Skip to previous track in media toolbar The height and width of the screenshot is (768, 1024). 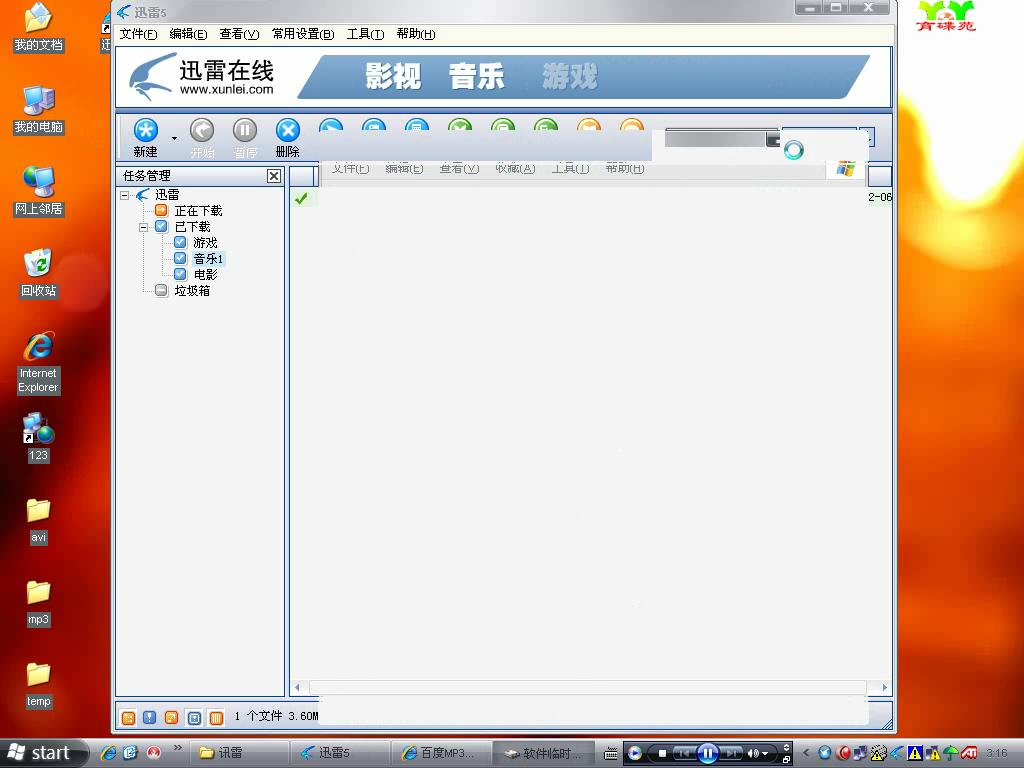pyautogui.click(x=684, y=754)
